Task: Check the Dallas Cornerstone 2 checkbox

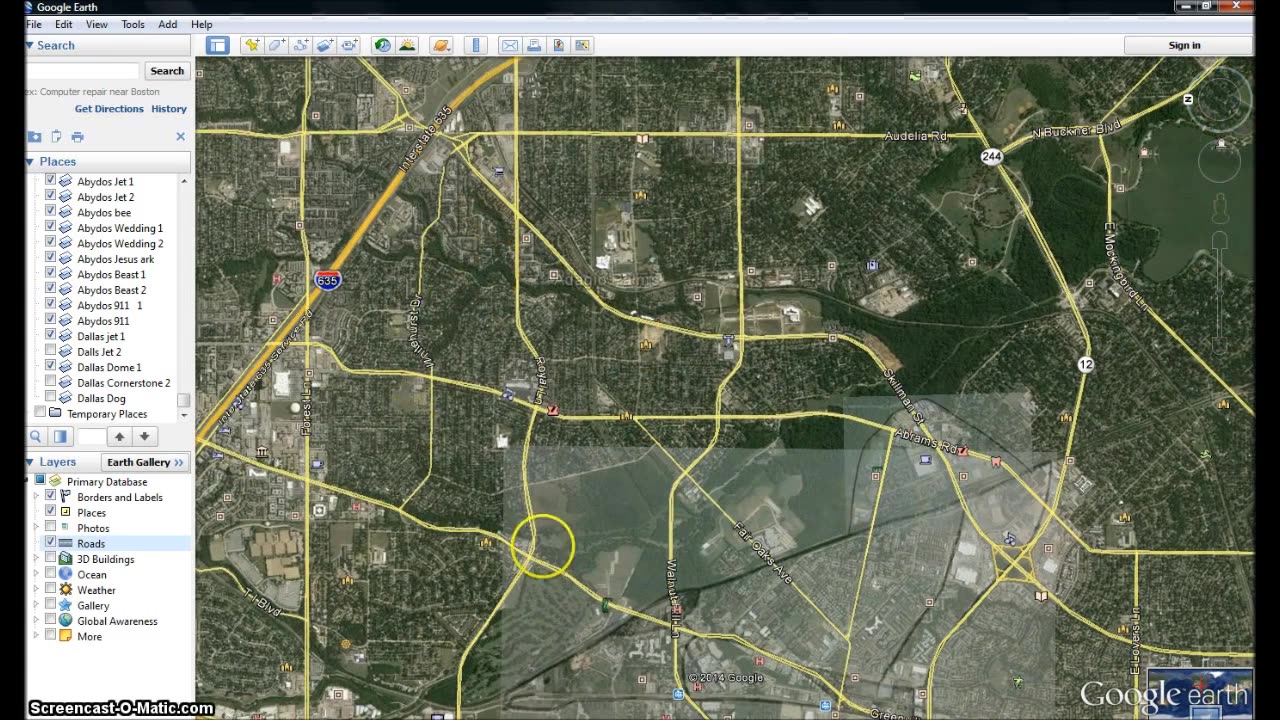Action: point(50,382)
